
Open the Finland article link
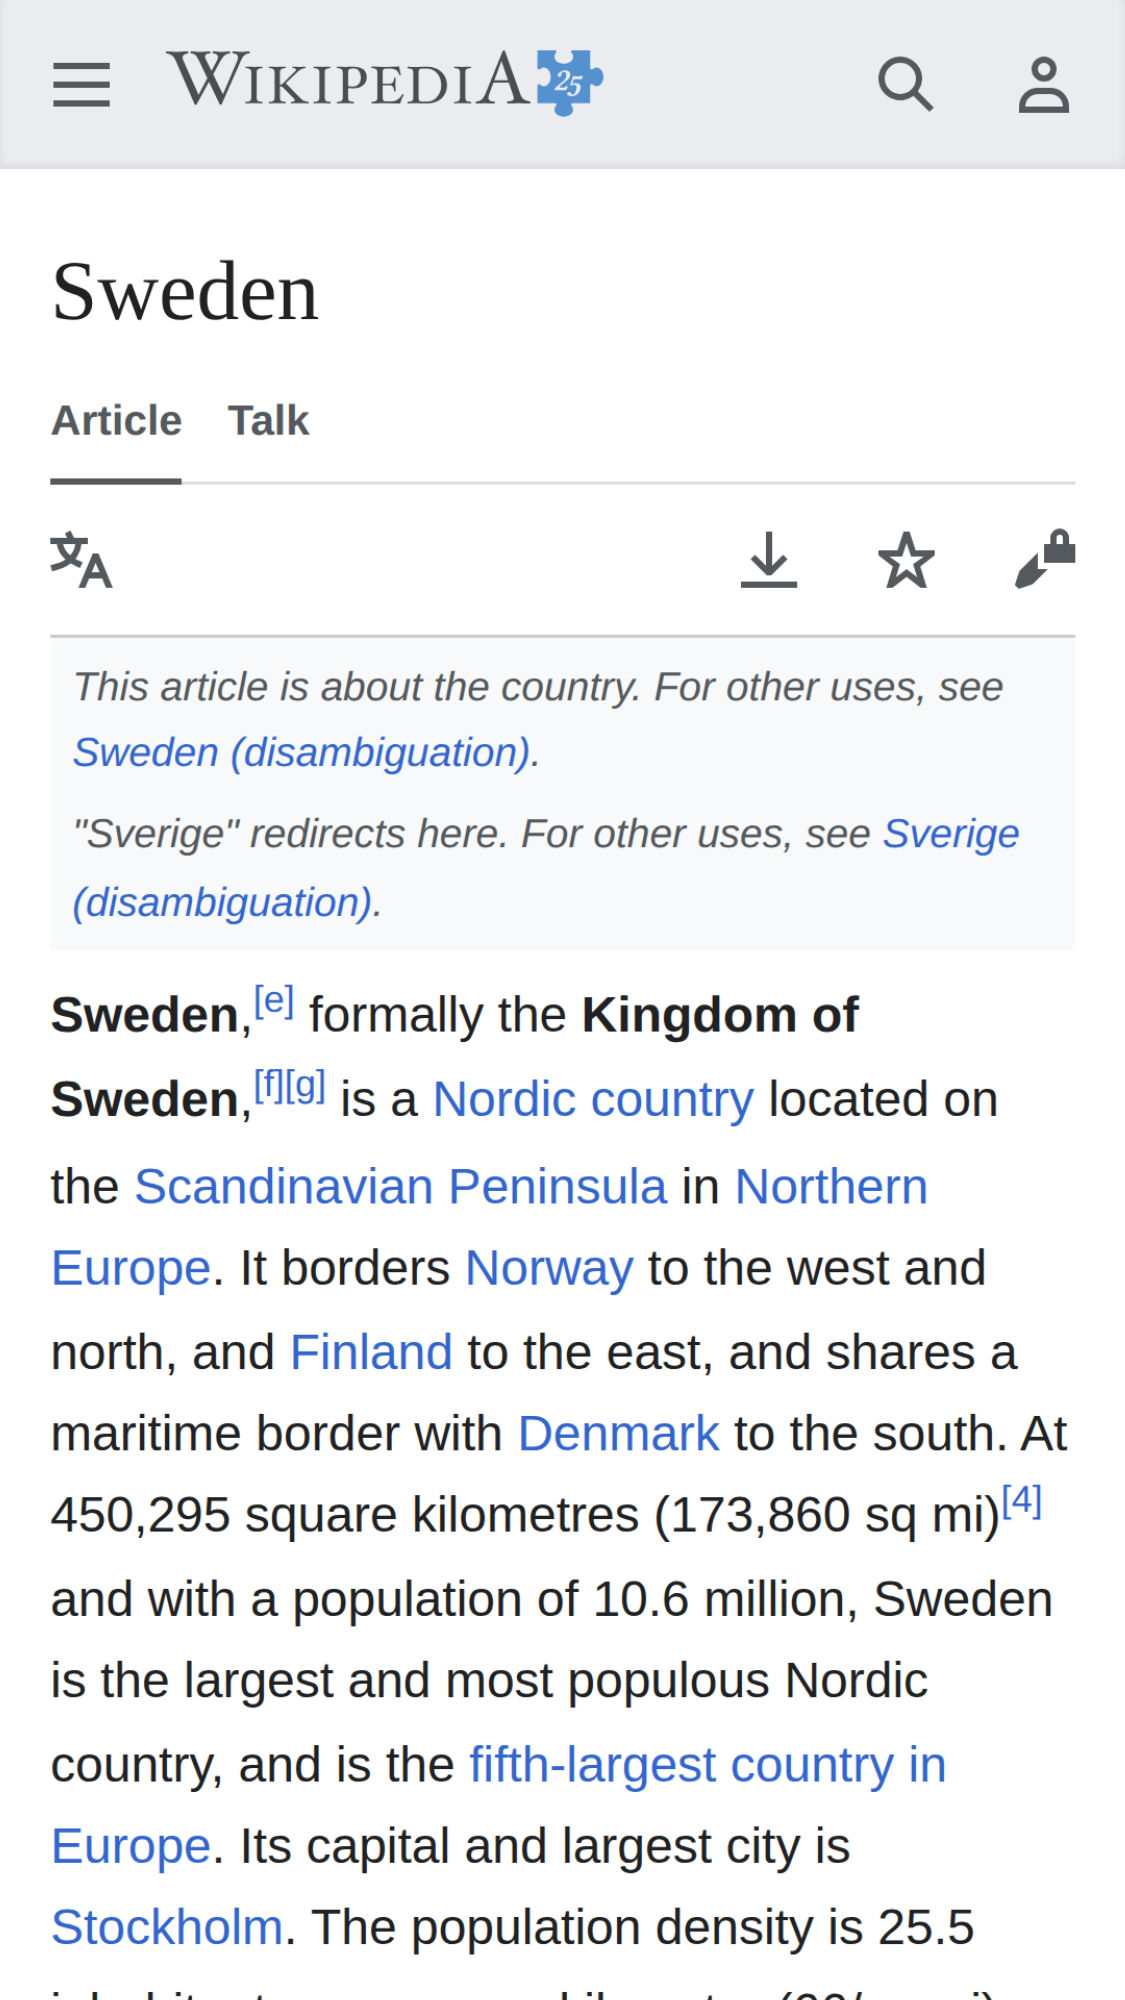click(371, 1353)
